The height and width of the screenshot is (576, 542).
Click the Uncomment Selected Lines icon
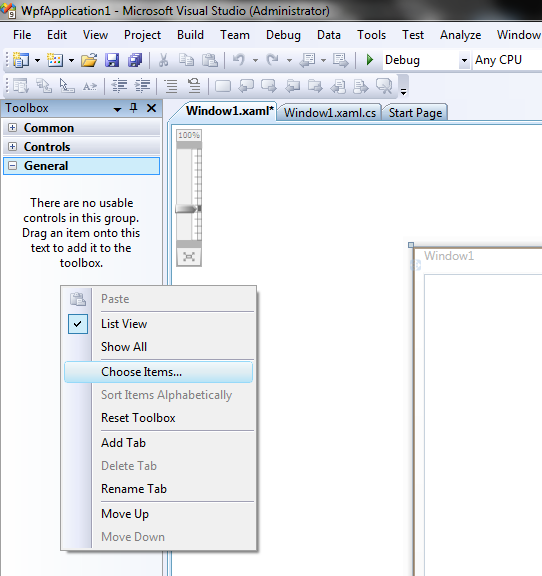point(194,86)
